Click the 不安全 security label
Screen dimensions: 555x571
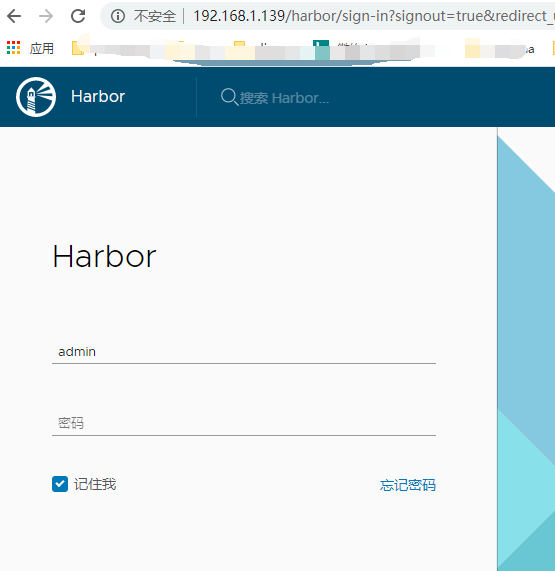click(154, 16)
